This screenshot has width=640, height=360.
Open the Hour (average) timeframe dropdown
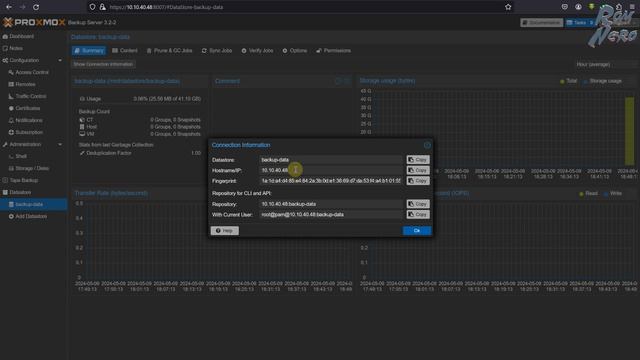(606, 64)
